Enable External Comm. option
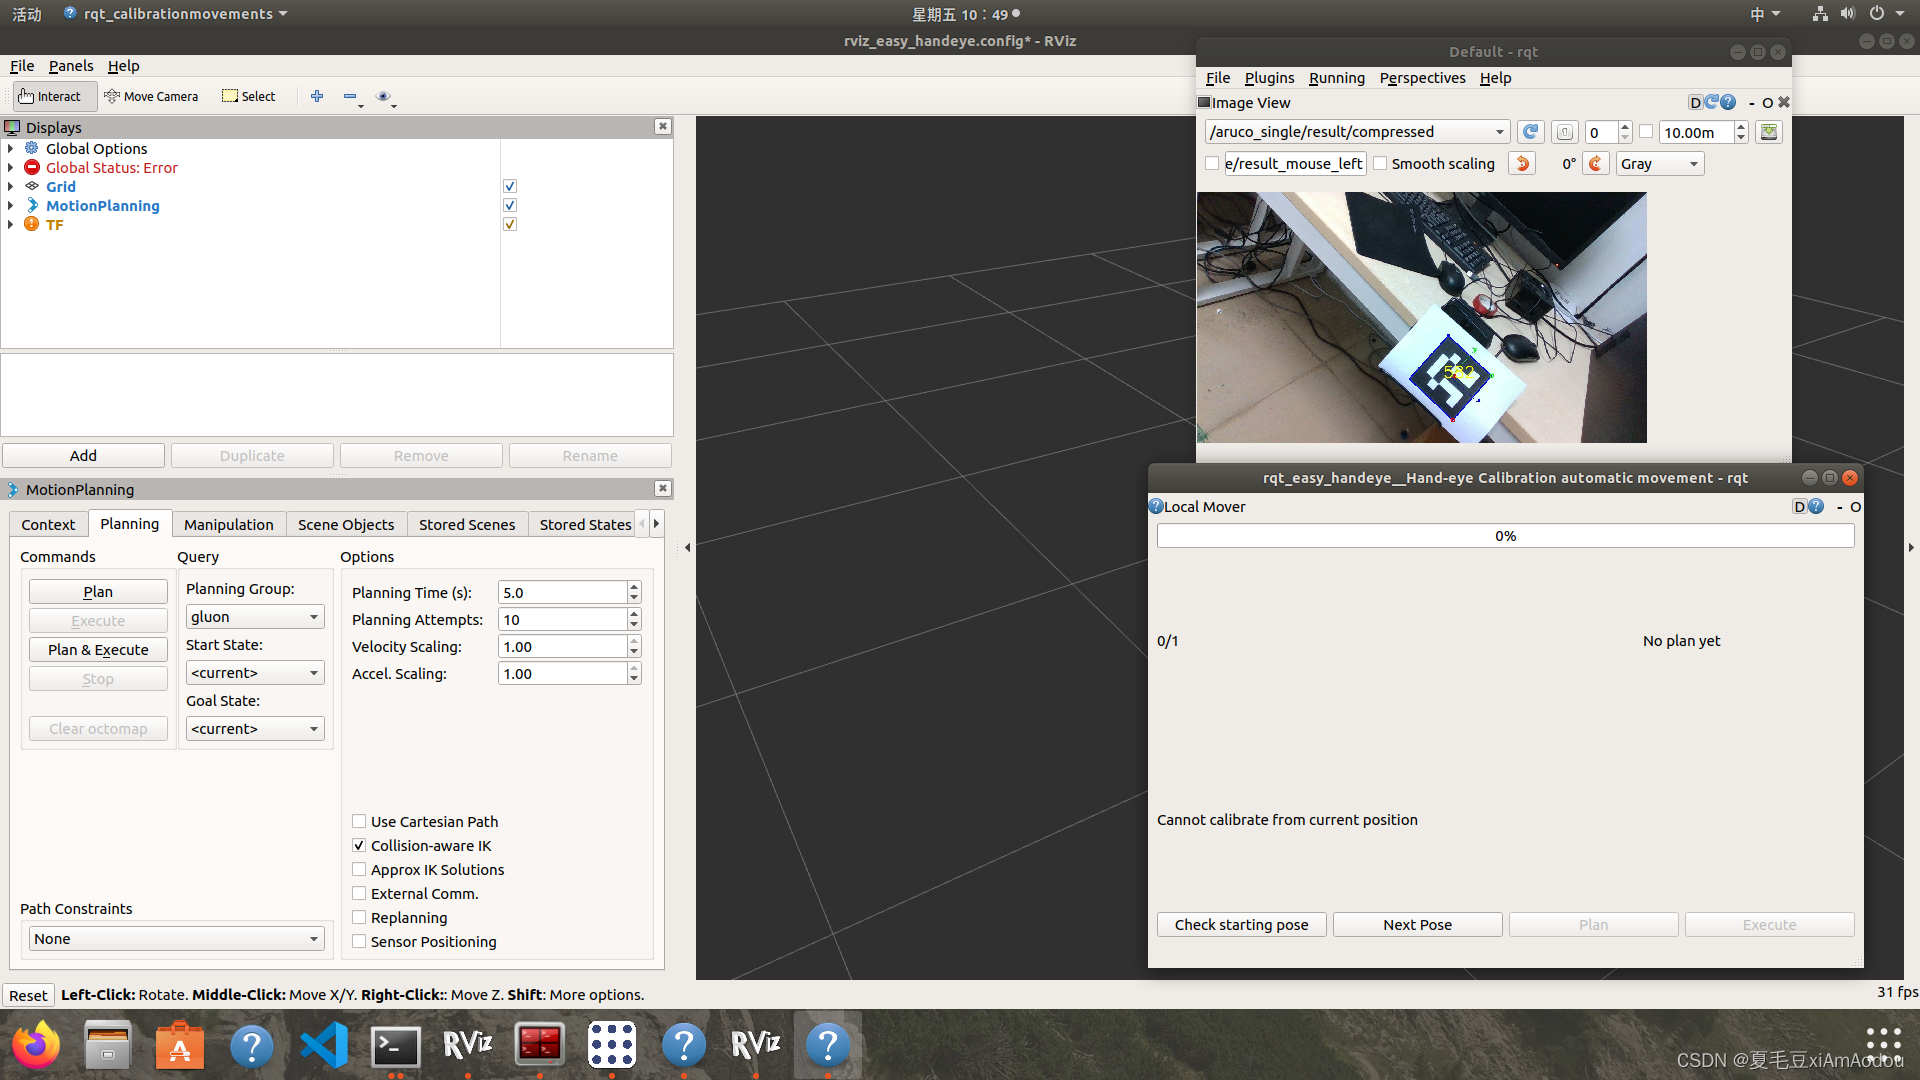This screenshot has width=1920, height=1080. [359, 894]
